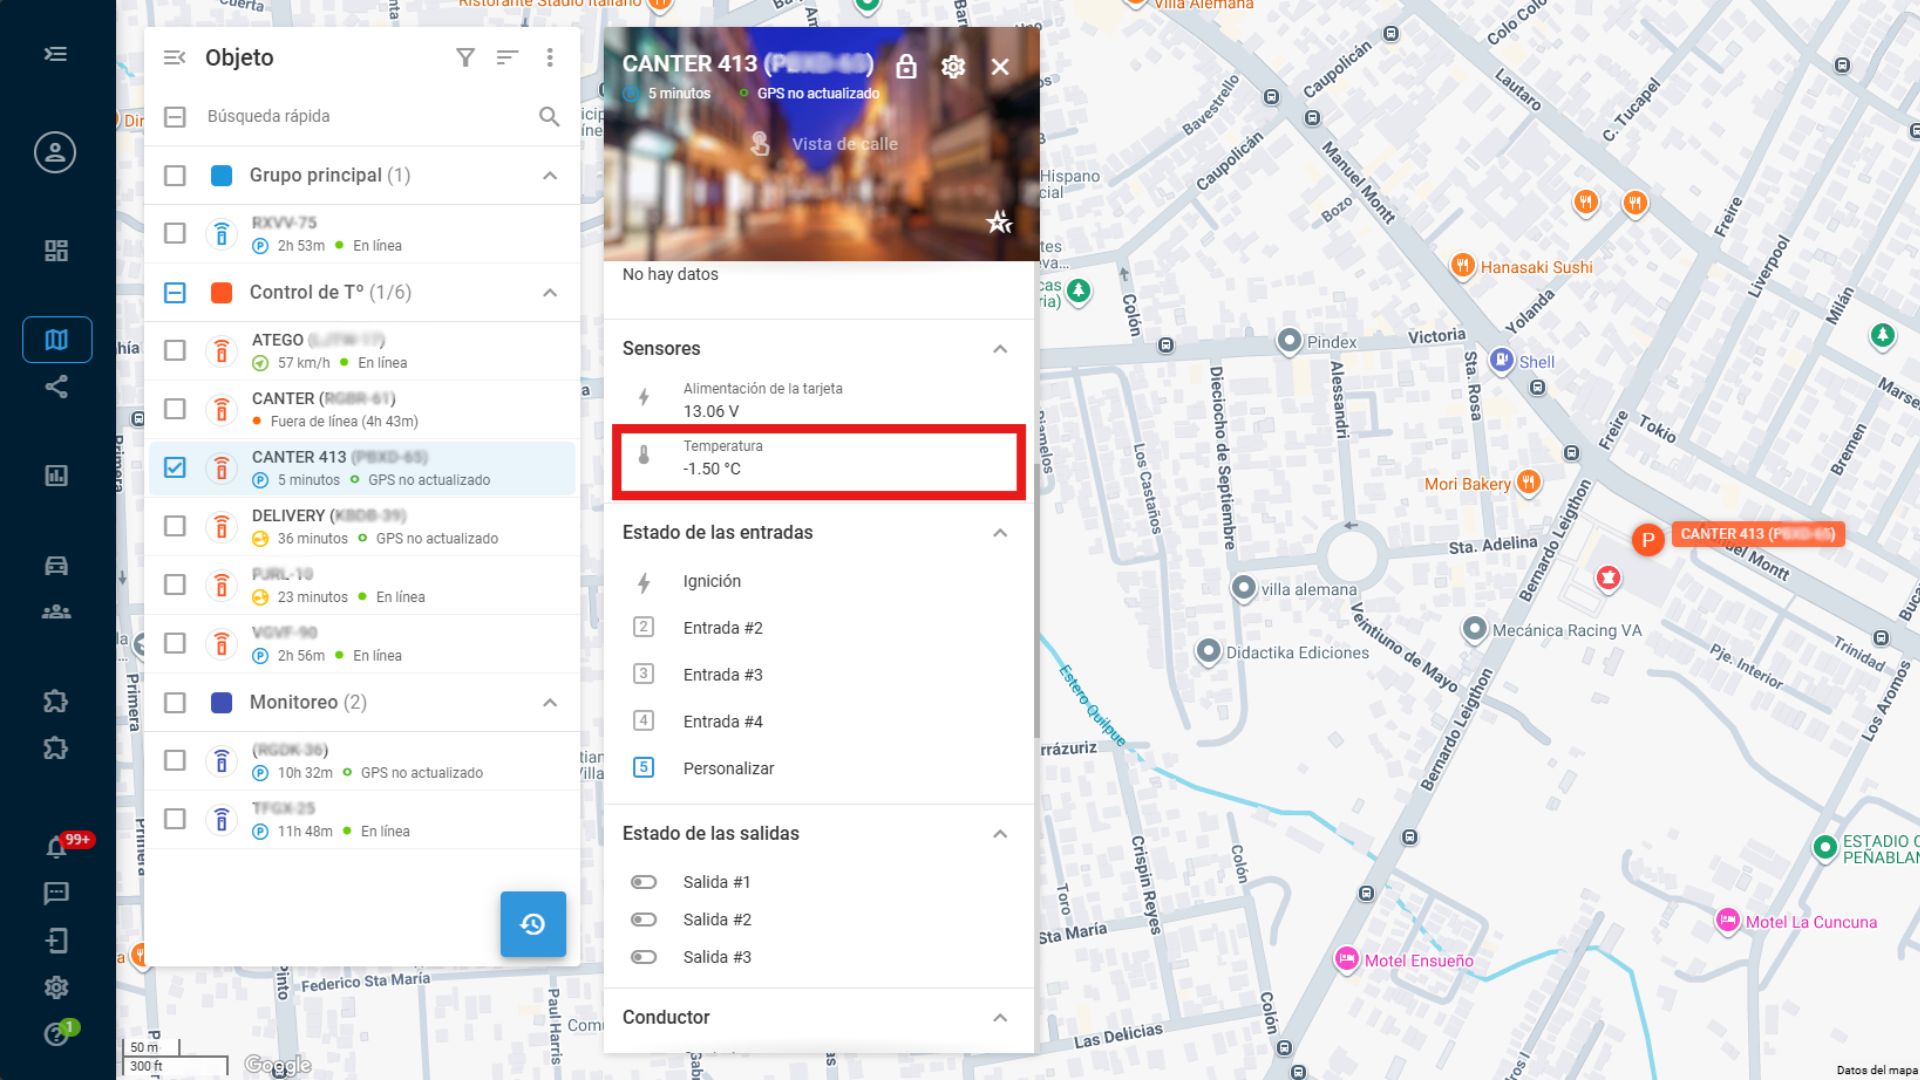The height and width of the screenshot is (1080, 1920).
Task: Open the sort icon in Objeto header
Action: click(x=507, y=58)
